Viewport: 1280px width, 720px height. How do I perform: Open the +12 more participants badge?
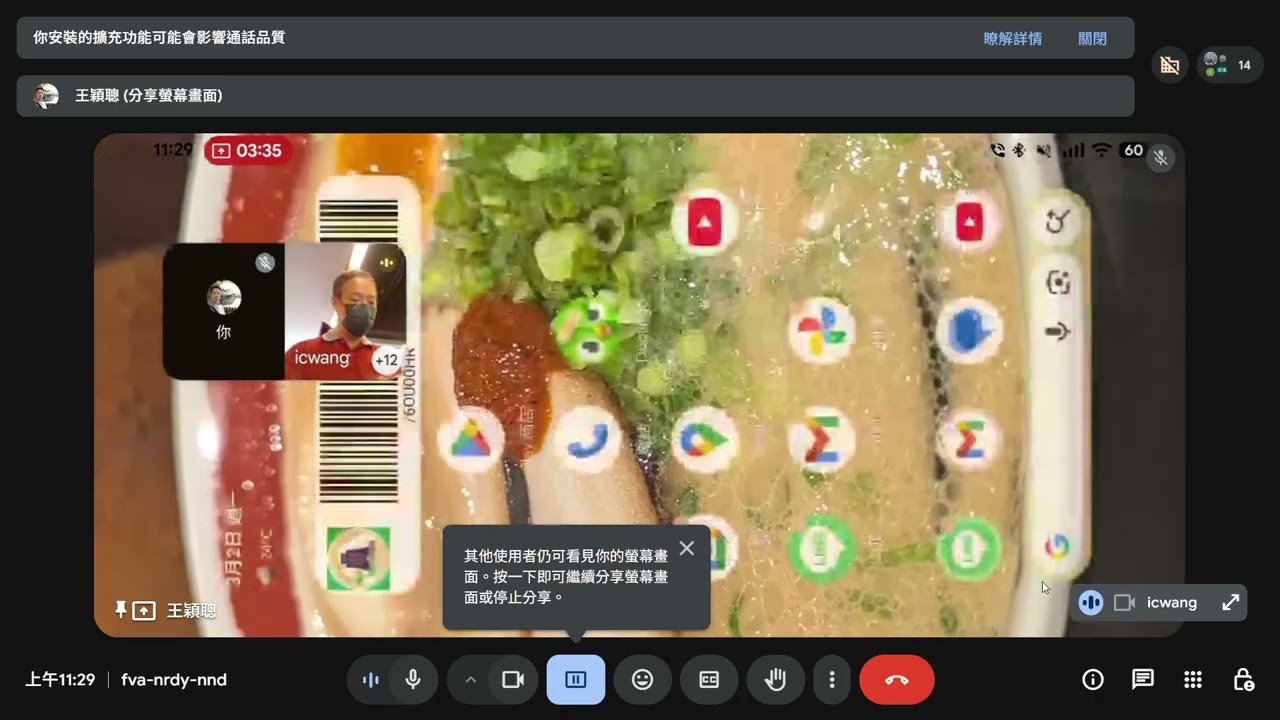click(x=386, y=360)
